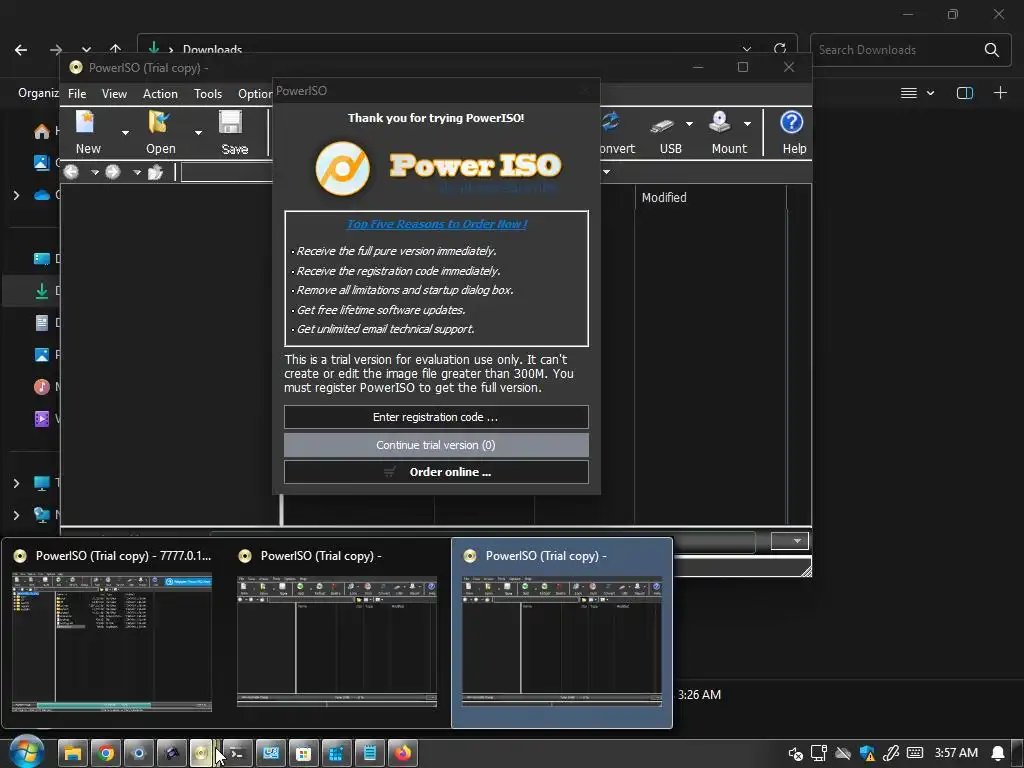The image size is (1024, 768).
Task: Go forward using PowerISO's round forward arrow
Action: 113,172
